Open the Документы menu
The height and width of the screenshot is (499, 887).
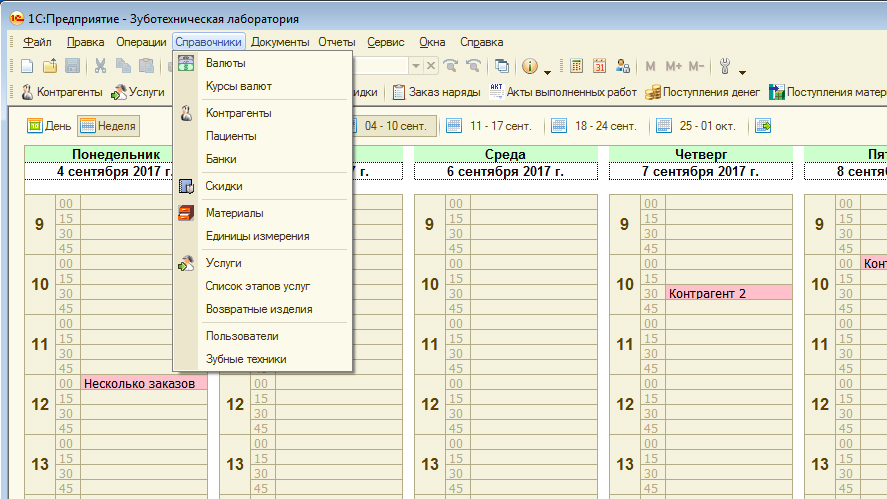coord(280,42)
